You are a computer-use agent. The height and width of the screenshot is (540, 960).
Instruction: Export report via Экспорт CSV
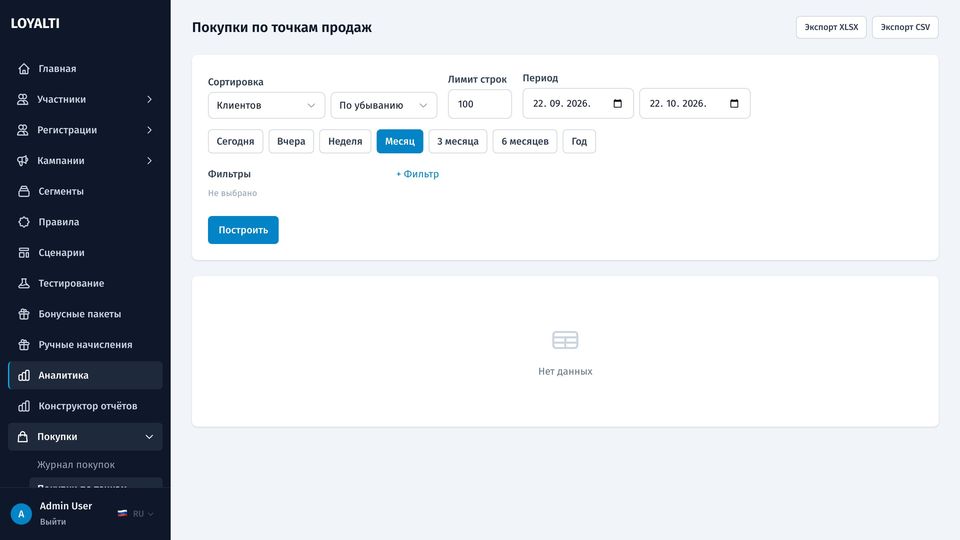[x=905, y=27]
